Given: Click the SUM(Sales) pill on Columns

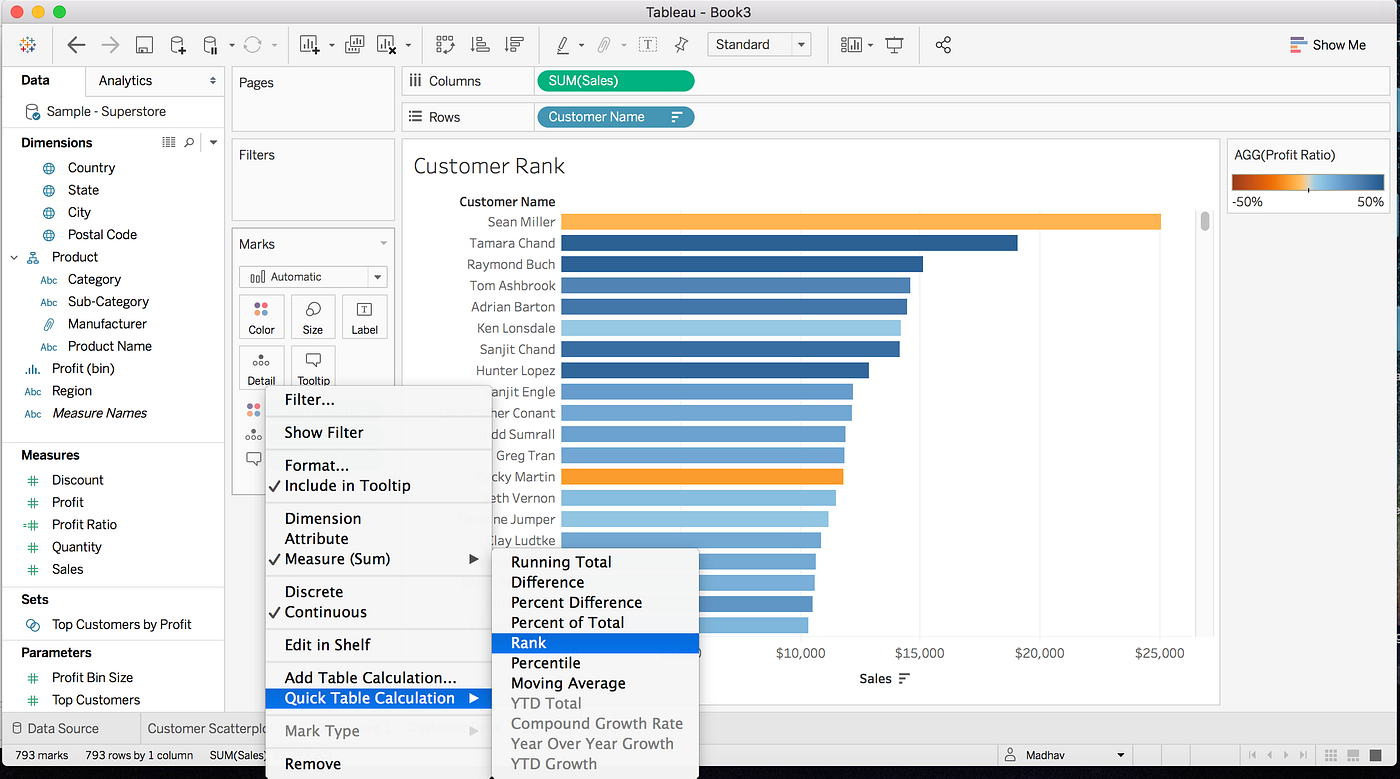Looking at the screenshot, I should (x=615, y=80).
